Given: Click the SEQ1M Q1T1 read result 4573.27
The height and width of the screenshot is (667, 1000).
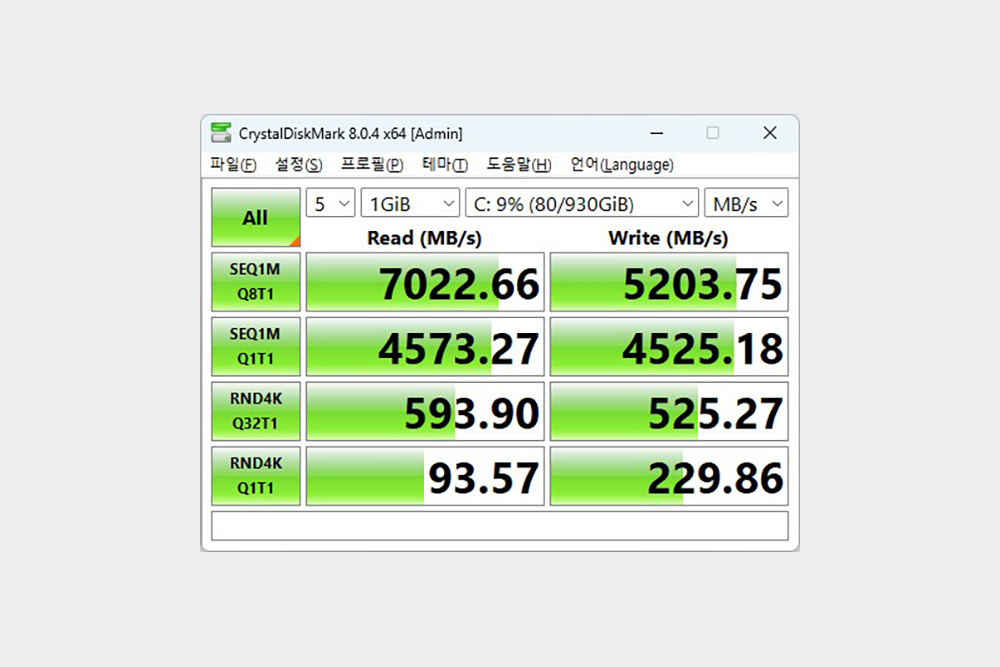Looking at the screenshot, I should coord(425,346).
